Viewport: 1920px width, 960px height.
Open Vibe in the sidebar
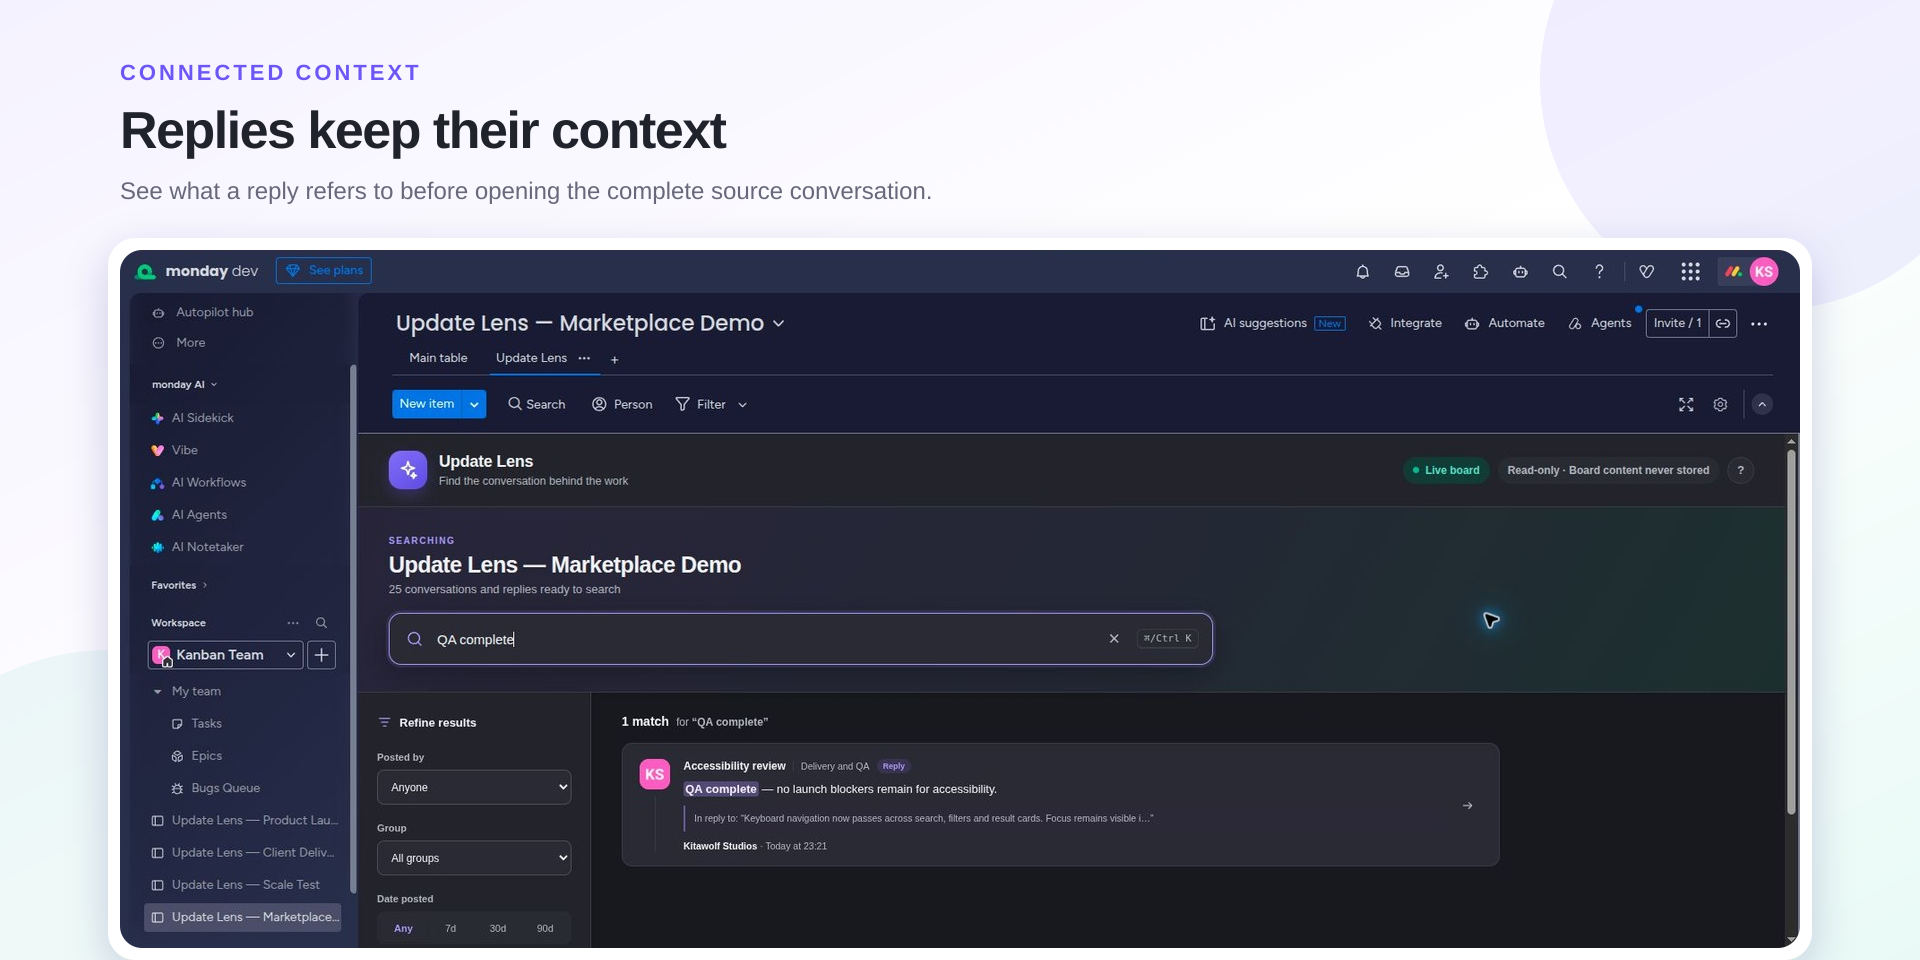[x=174, y=450]
